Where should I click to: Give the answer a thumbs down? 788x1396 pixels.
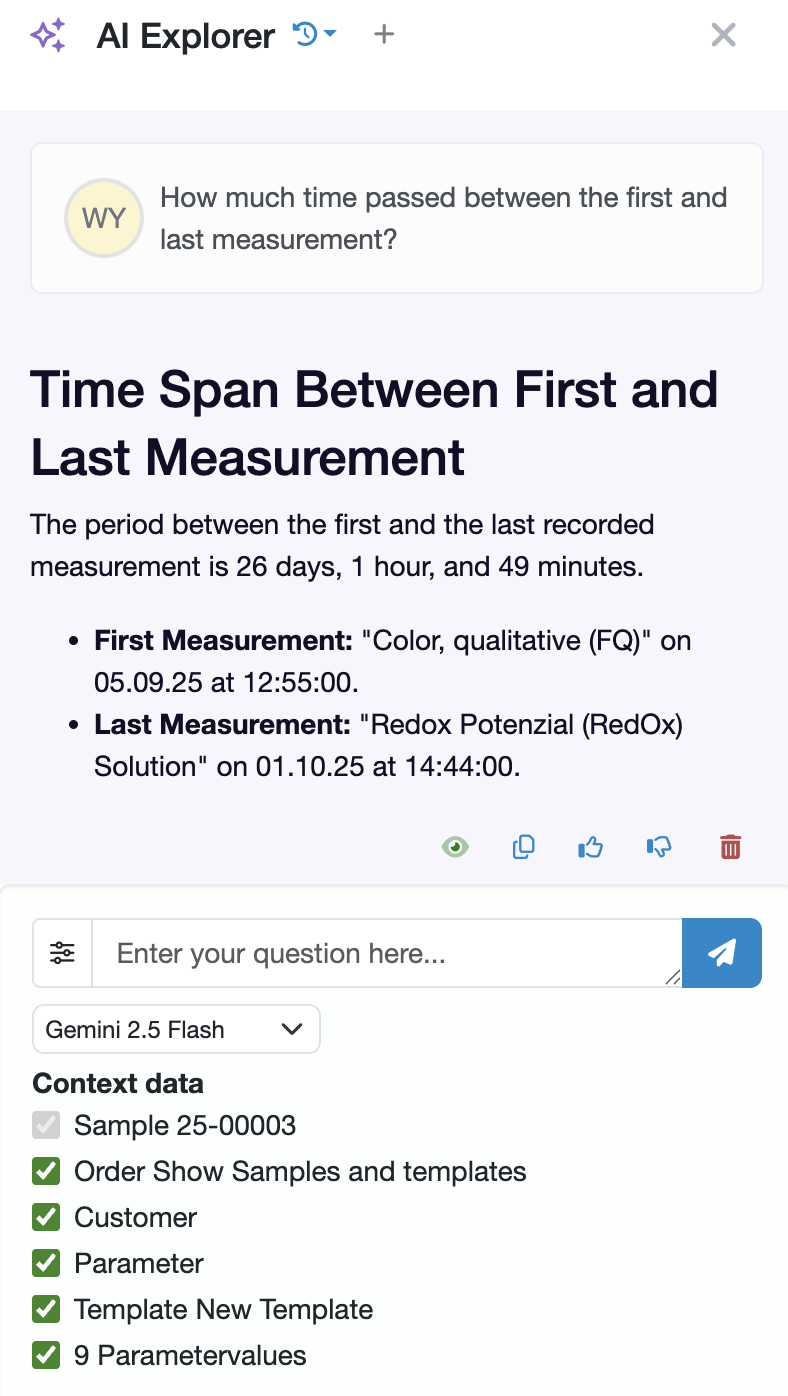(659, 847)
